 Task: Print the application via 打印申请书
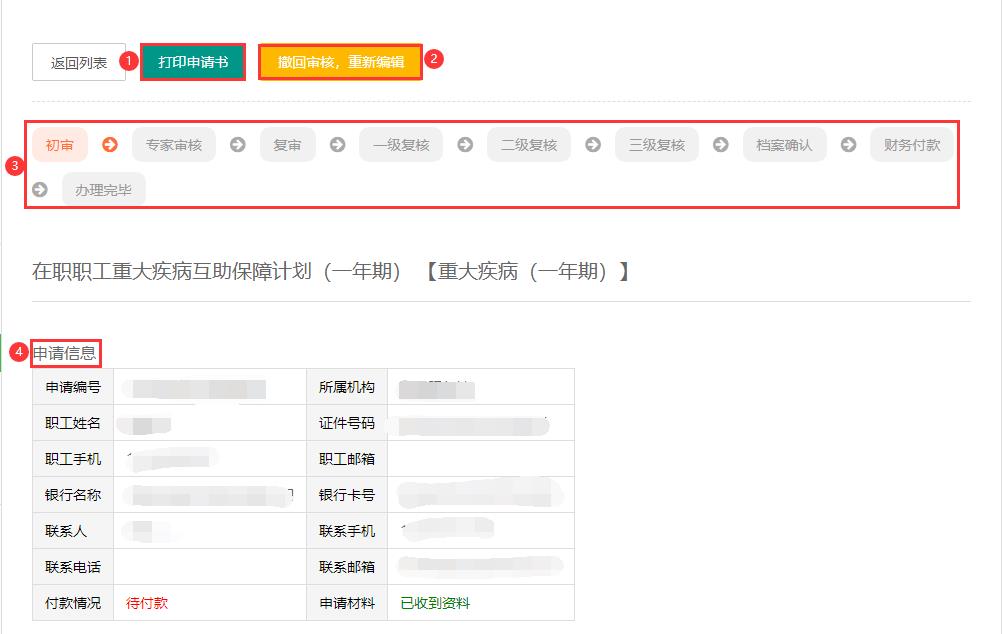click(x=193, y=62)
